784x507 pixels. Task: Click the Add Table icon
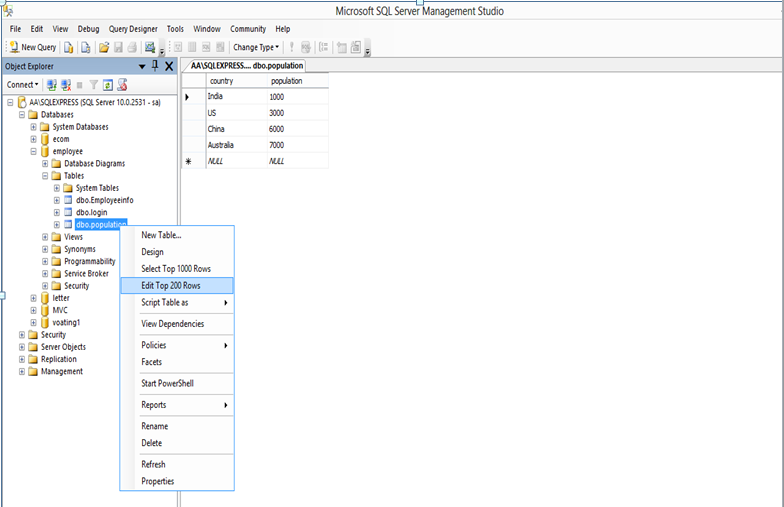pyautogui.click(x=342, y=48)
